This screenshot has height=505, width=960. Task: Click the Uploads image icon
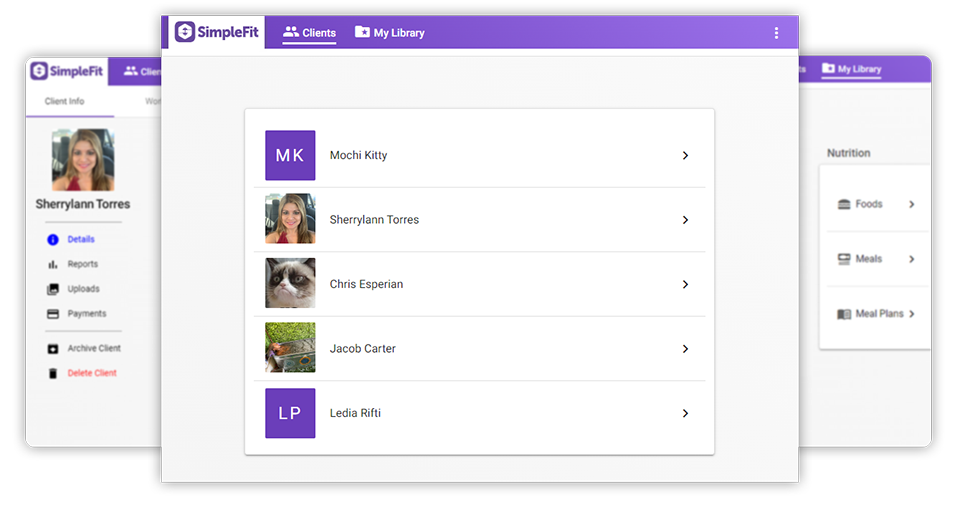[x=53, y=289]
